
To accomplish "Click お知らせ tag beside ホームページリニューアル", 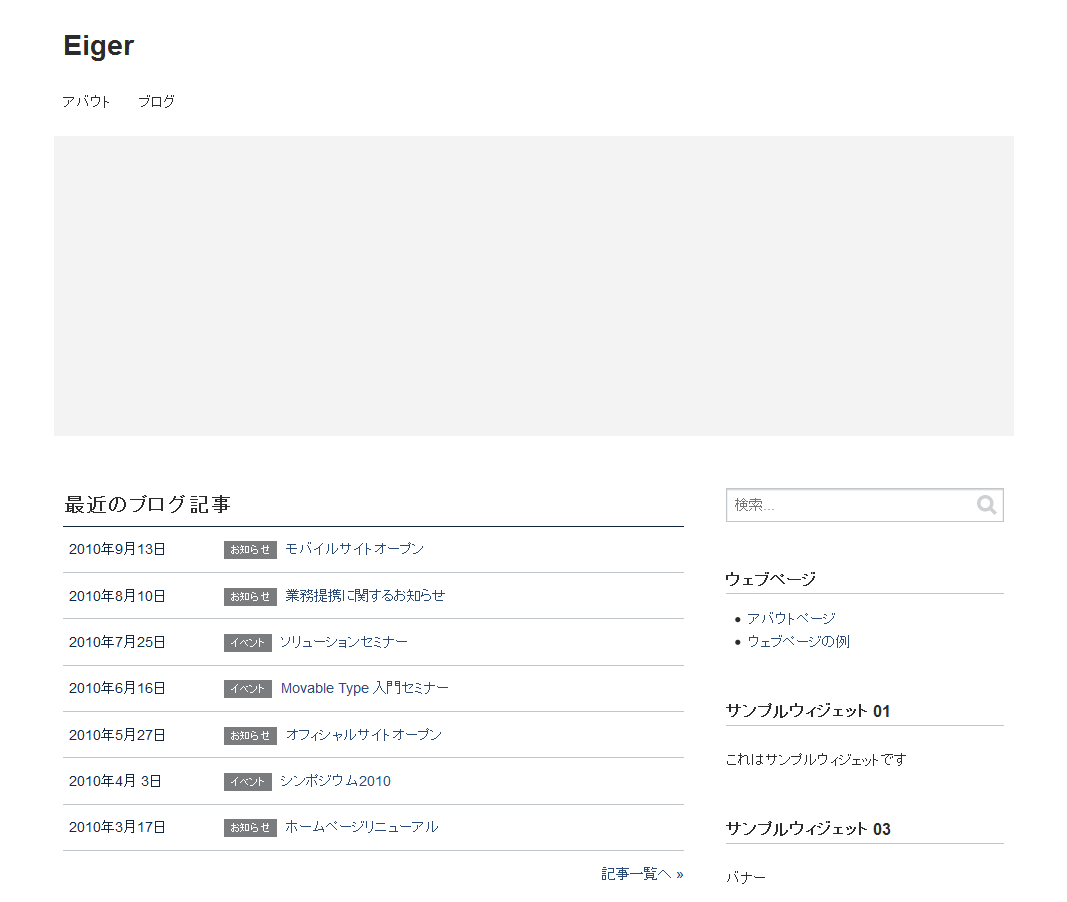I will coord(250,828).
